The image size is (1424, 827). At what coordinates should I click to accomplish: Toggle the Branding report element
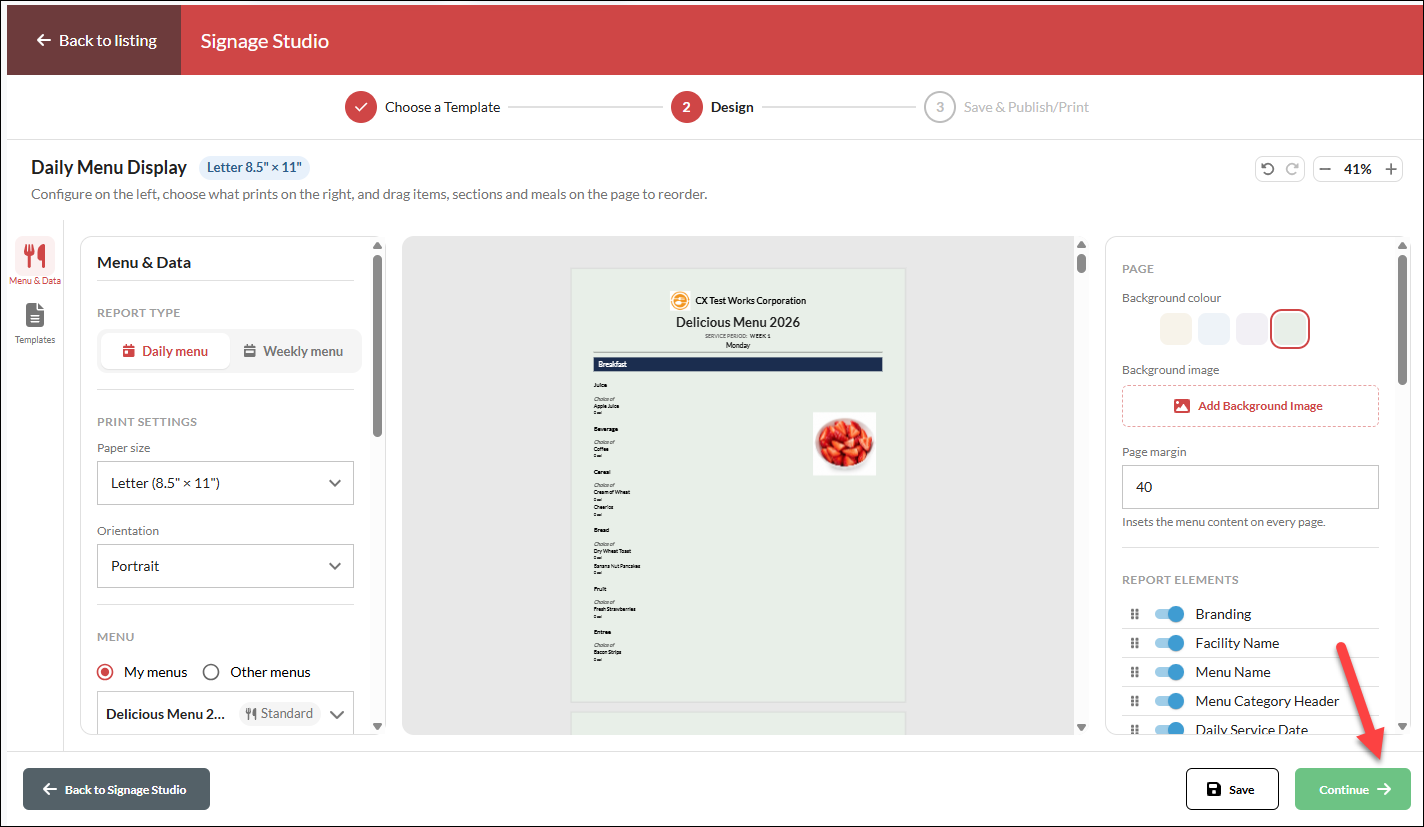pyautogui.click(x=1169, y=614)
